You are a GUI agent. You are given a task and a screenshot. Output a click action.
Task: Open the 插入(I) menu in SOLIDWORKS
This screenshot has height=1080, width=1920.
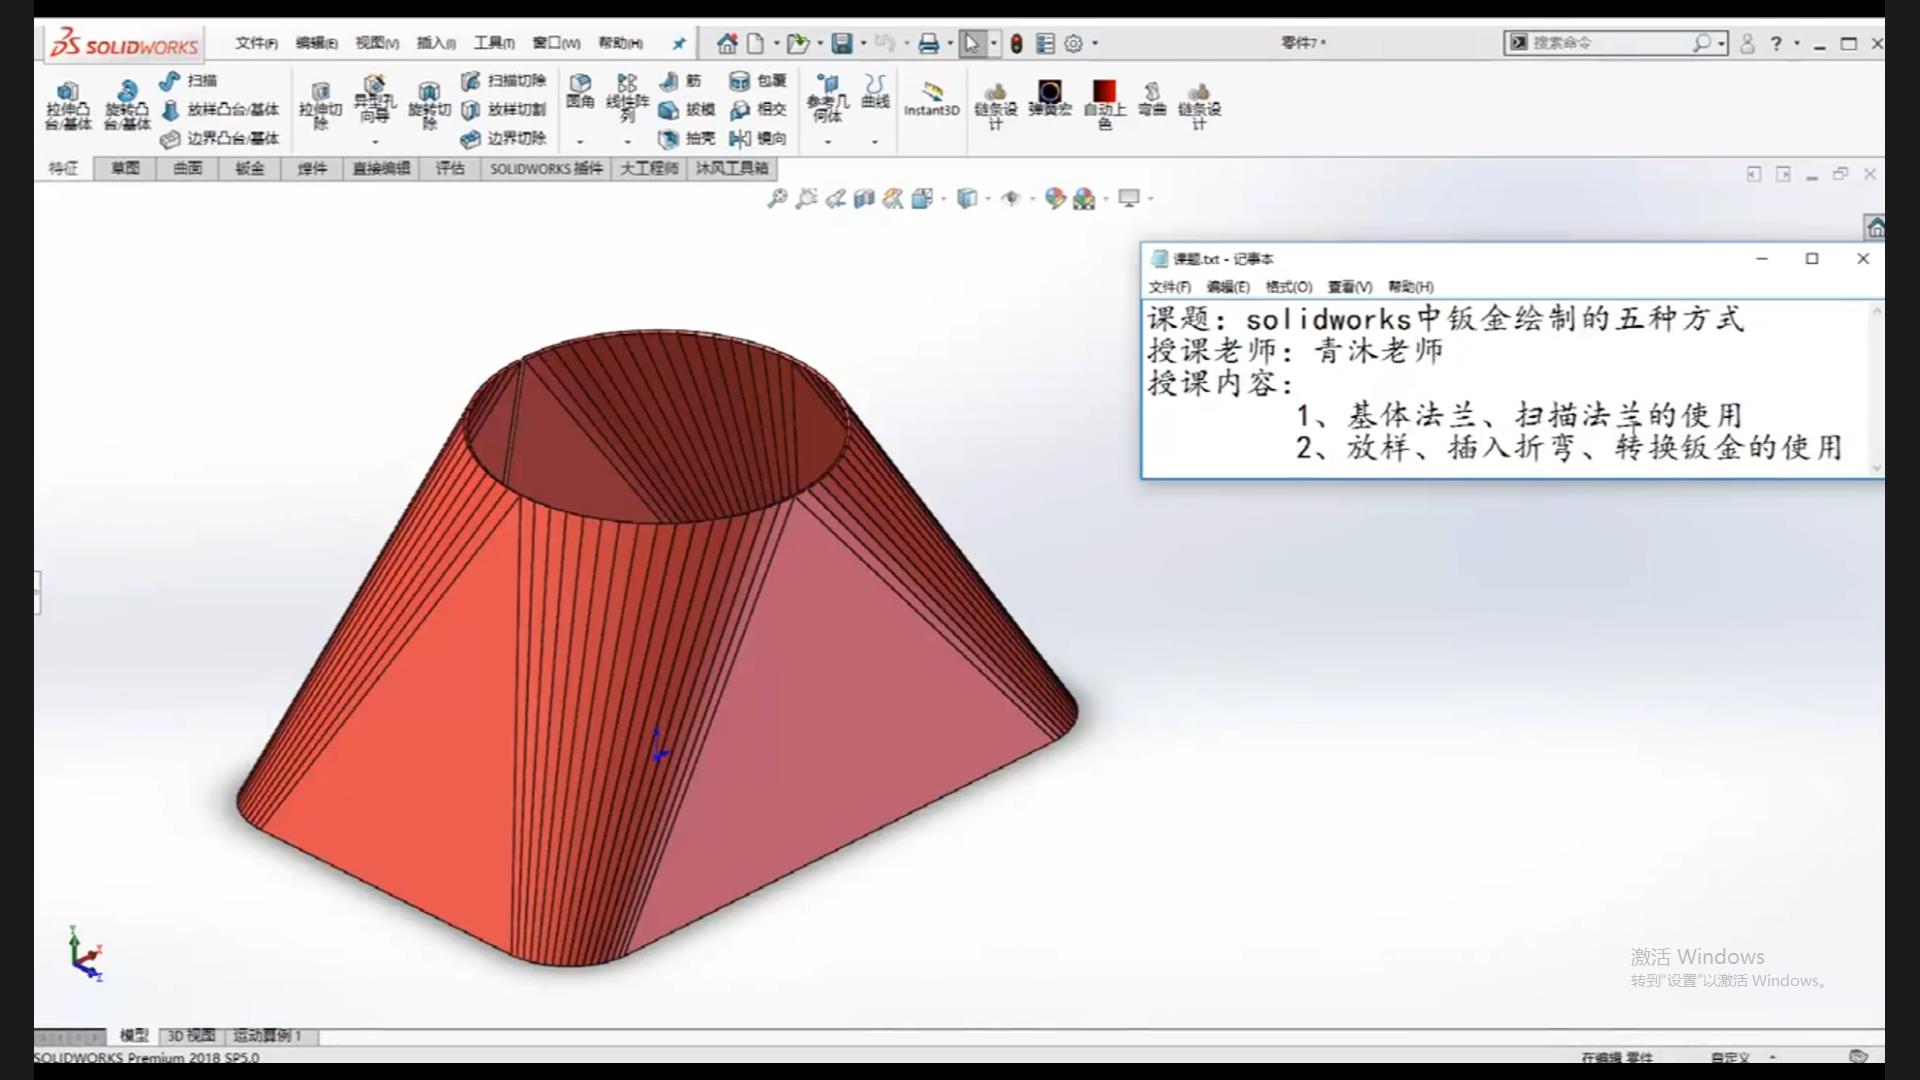pos(436,43)
